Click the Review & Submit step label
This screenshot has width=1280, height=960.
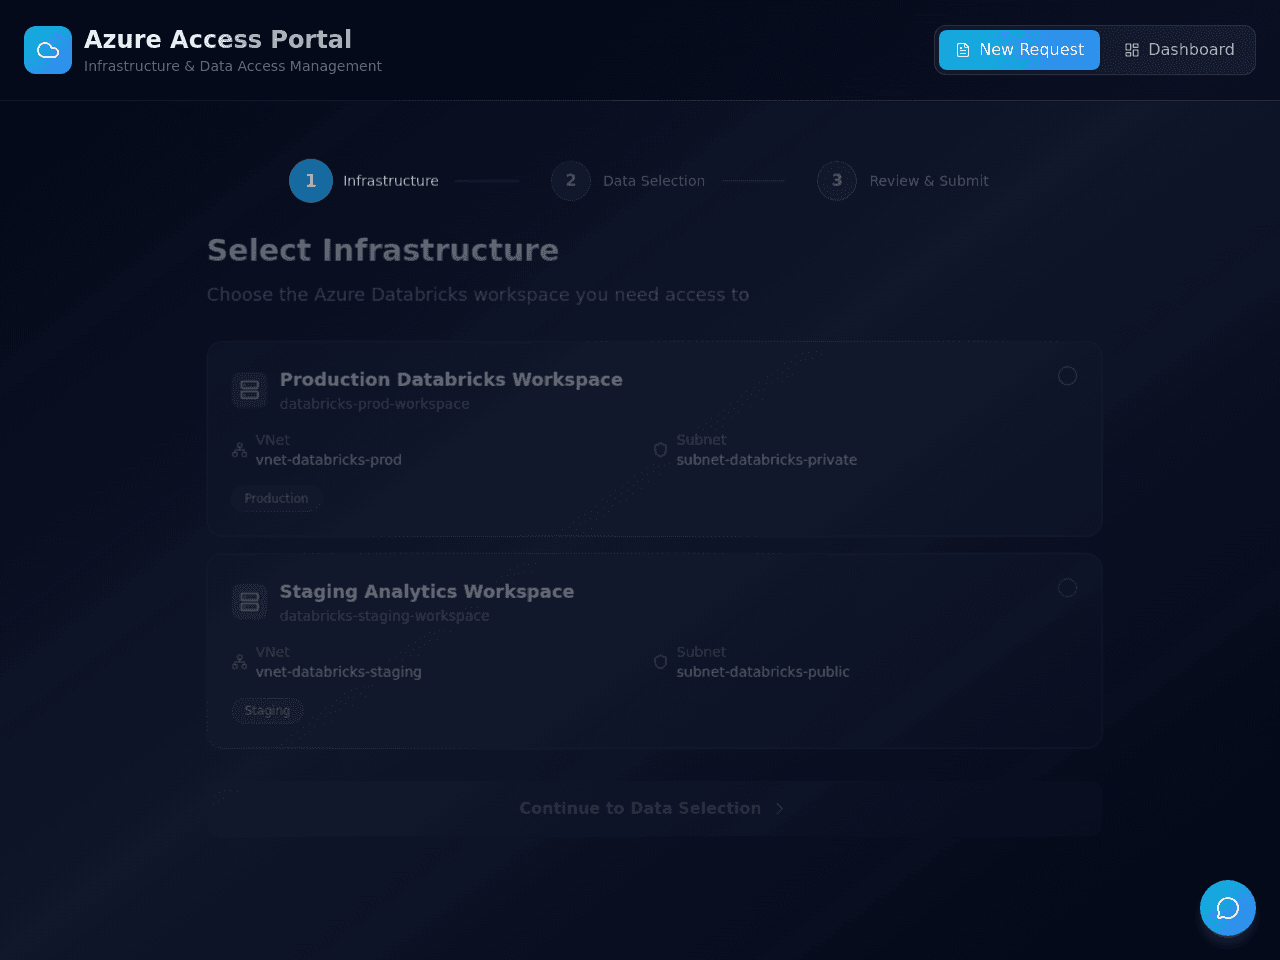[929, 181]
